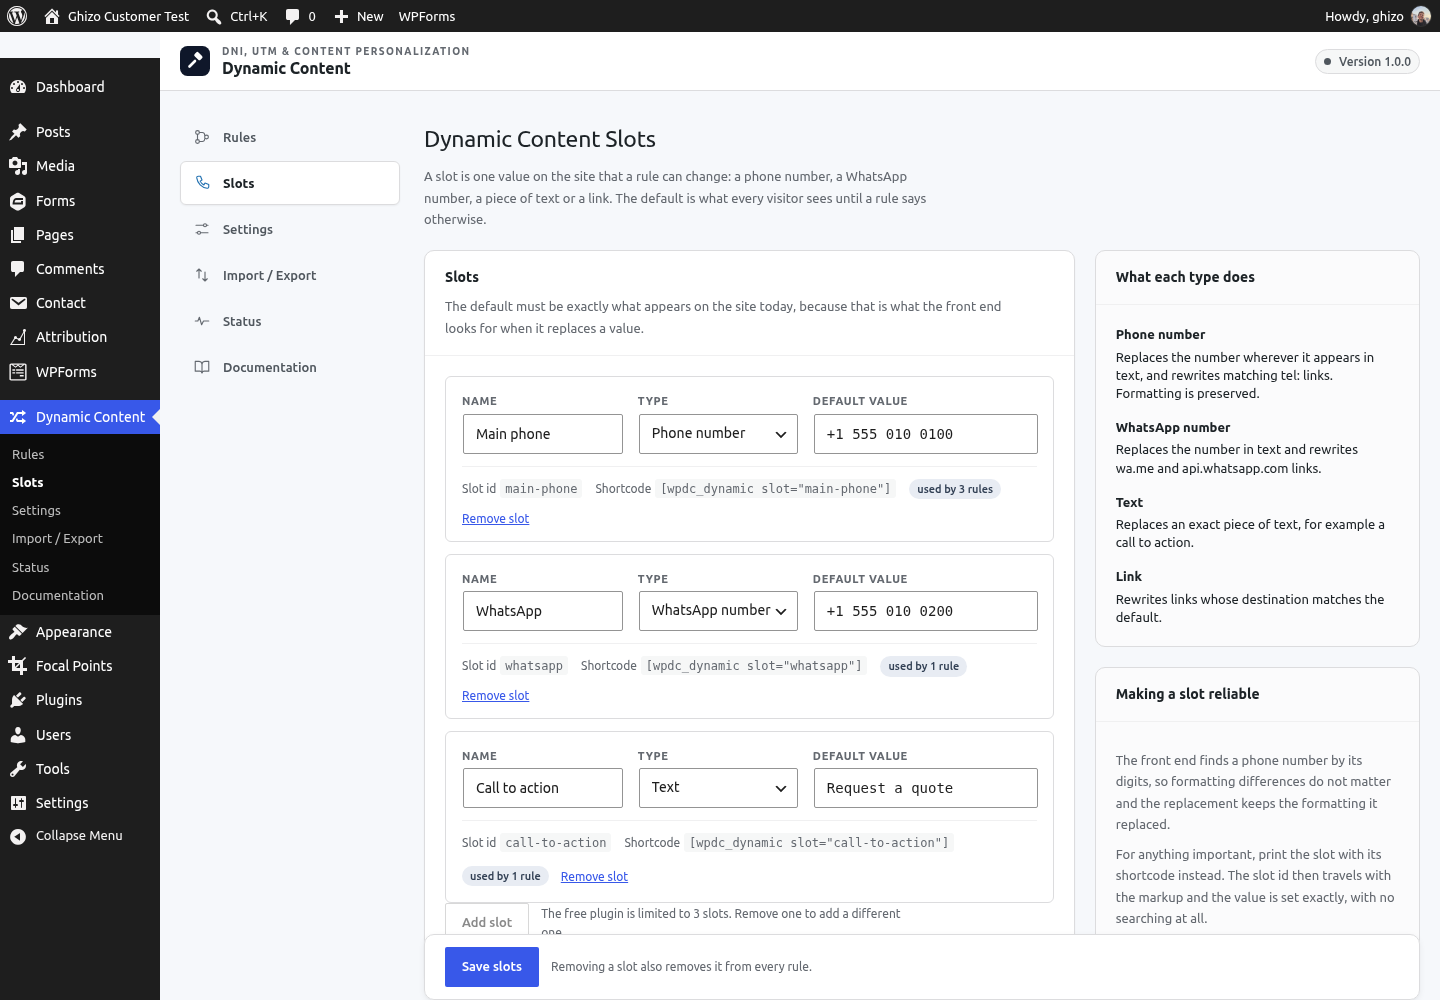Click the Documentation book icon
The width and height of the screenshot is (1440, 1000).
click(202, 367)
